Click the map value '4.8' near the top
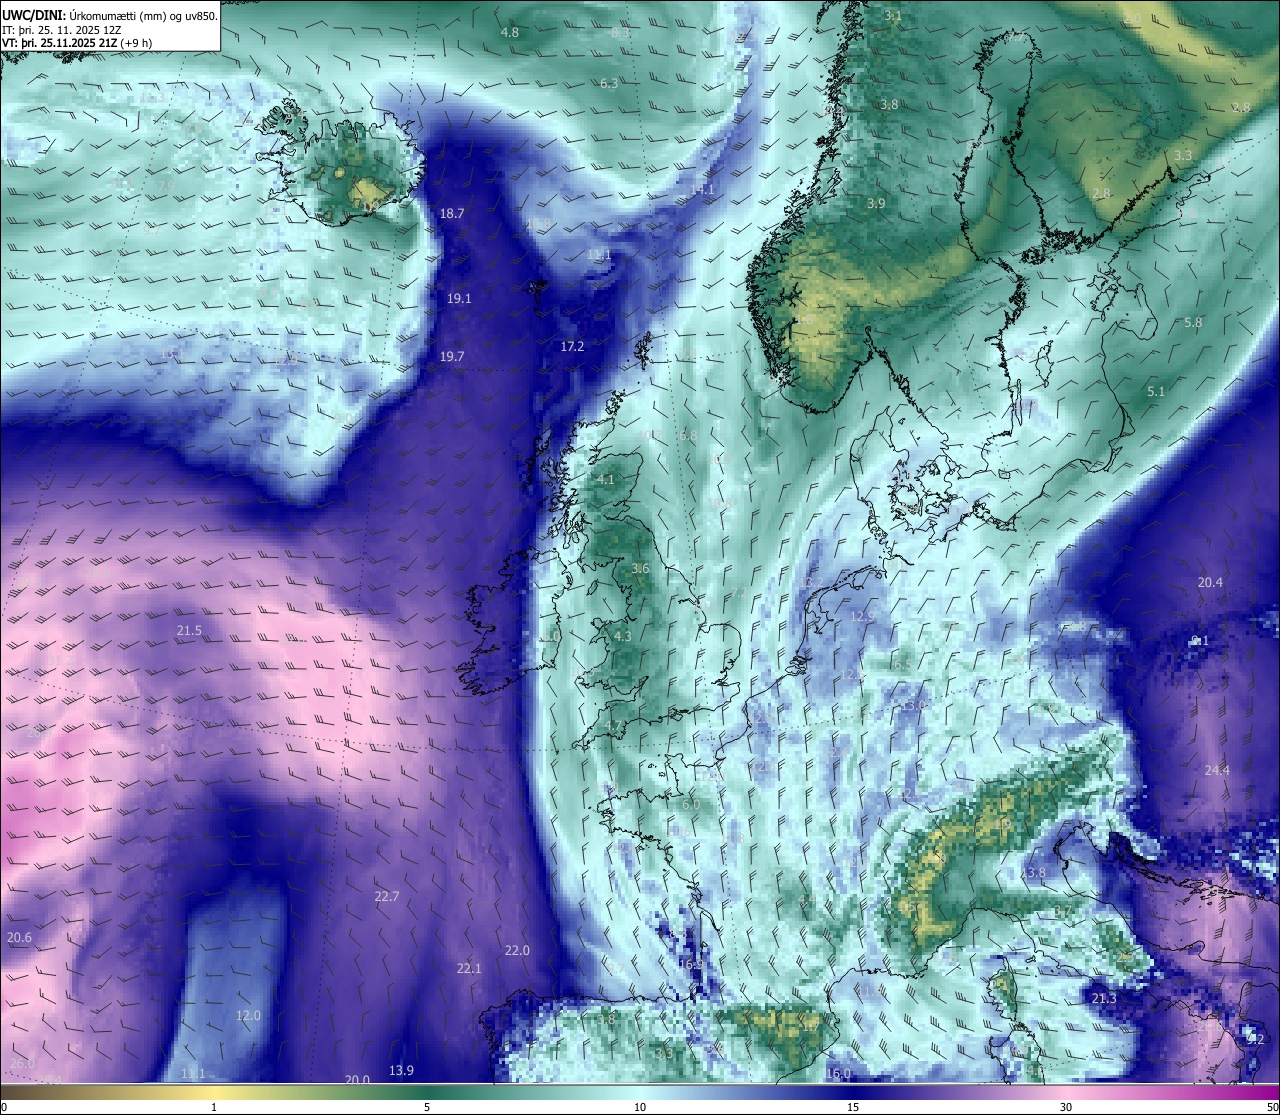The width and height of the screenshot is (1280, 1115). [509, 32]
